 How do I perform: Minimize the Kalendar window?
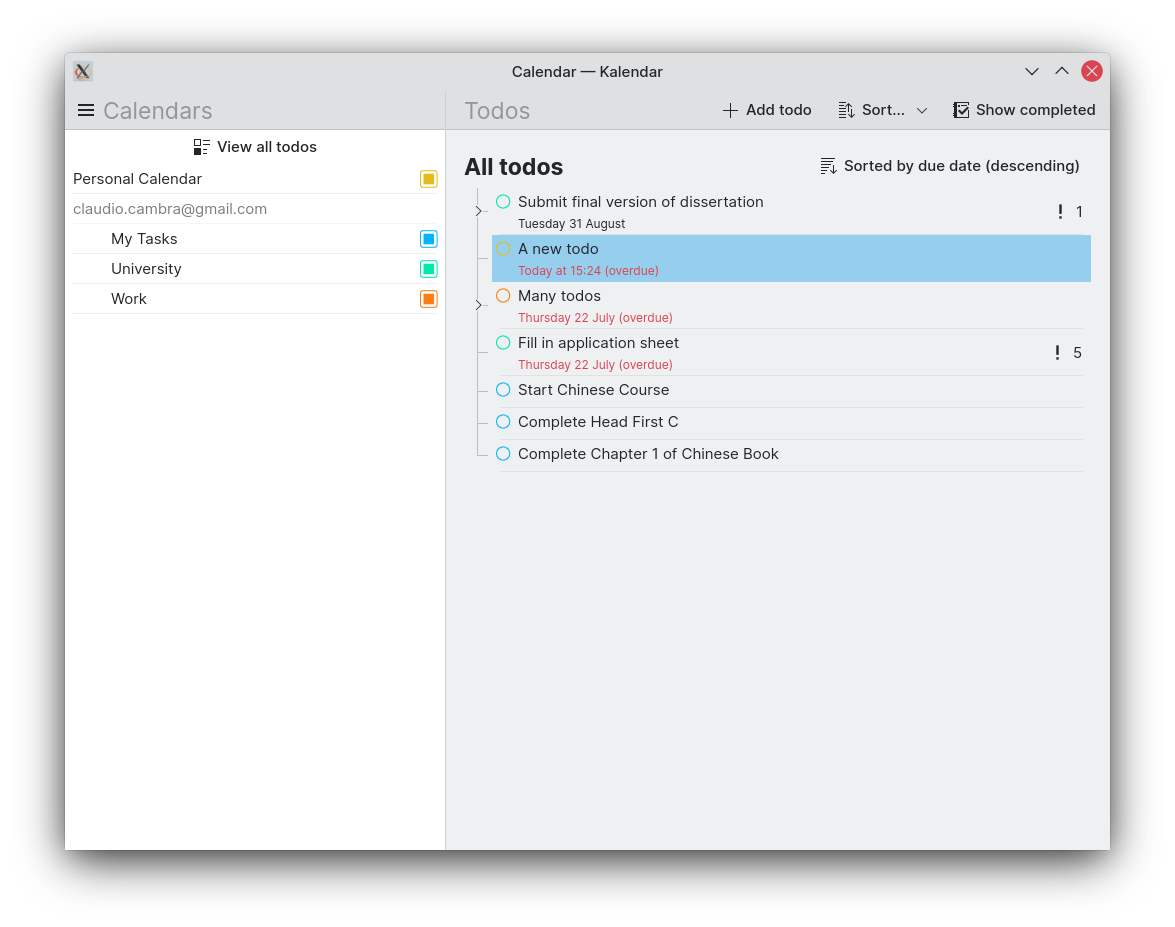tap(1032, 71)
